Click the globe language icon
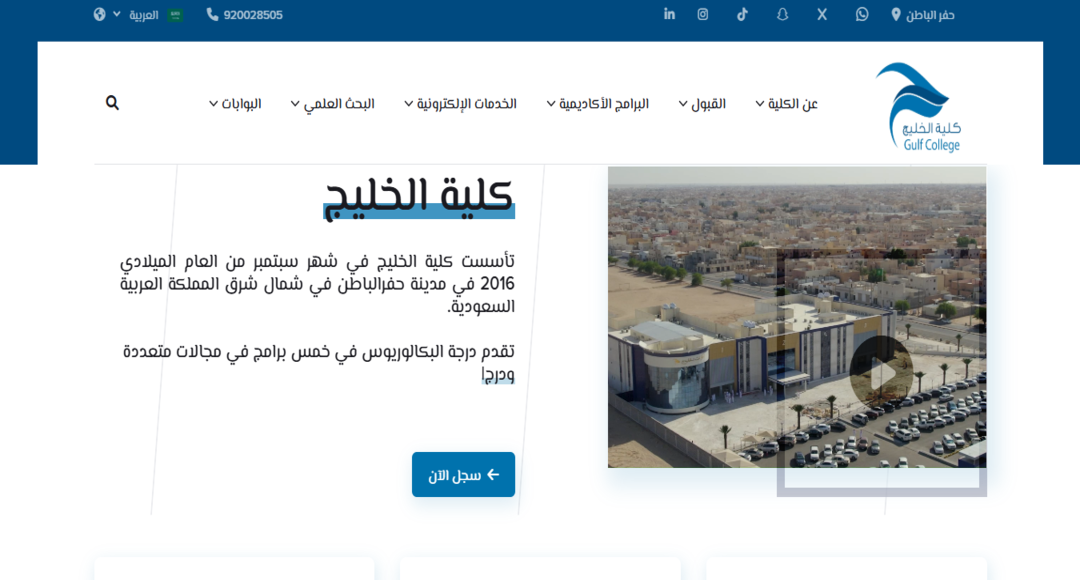This screenshot has height=580, width=1080. coord(100,14)
